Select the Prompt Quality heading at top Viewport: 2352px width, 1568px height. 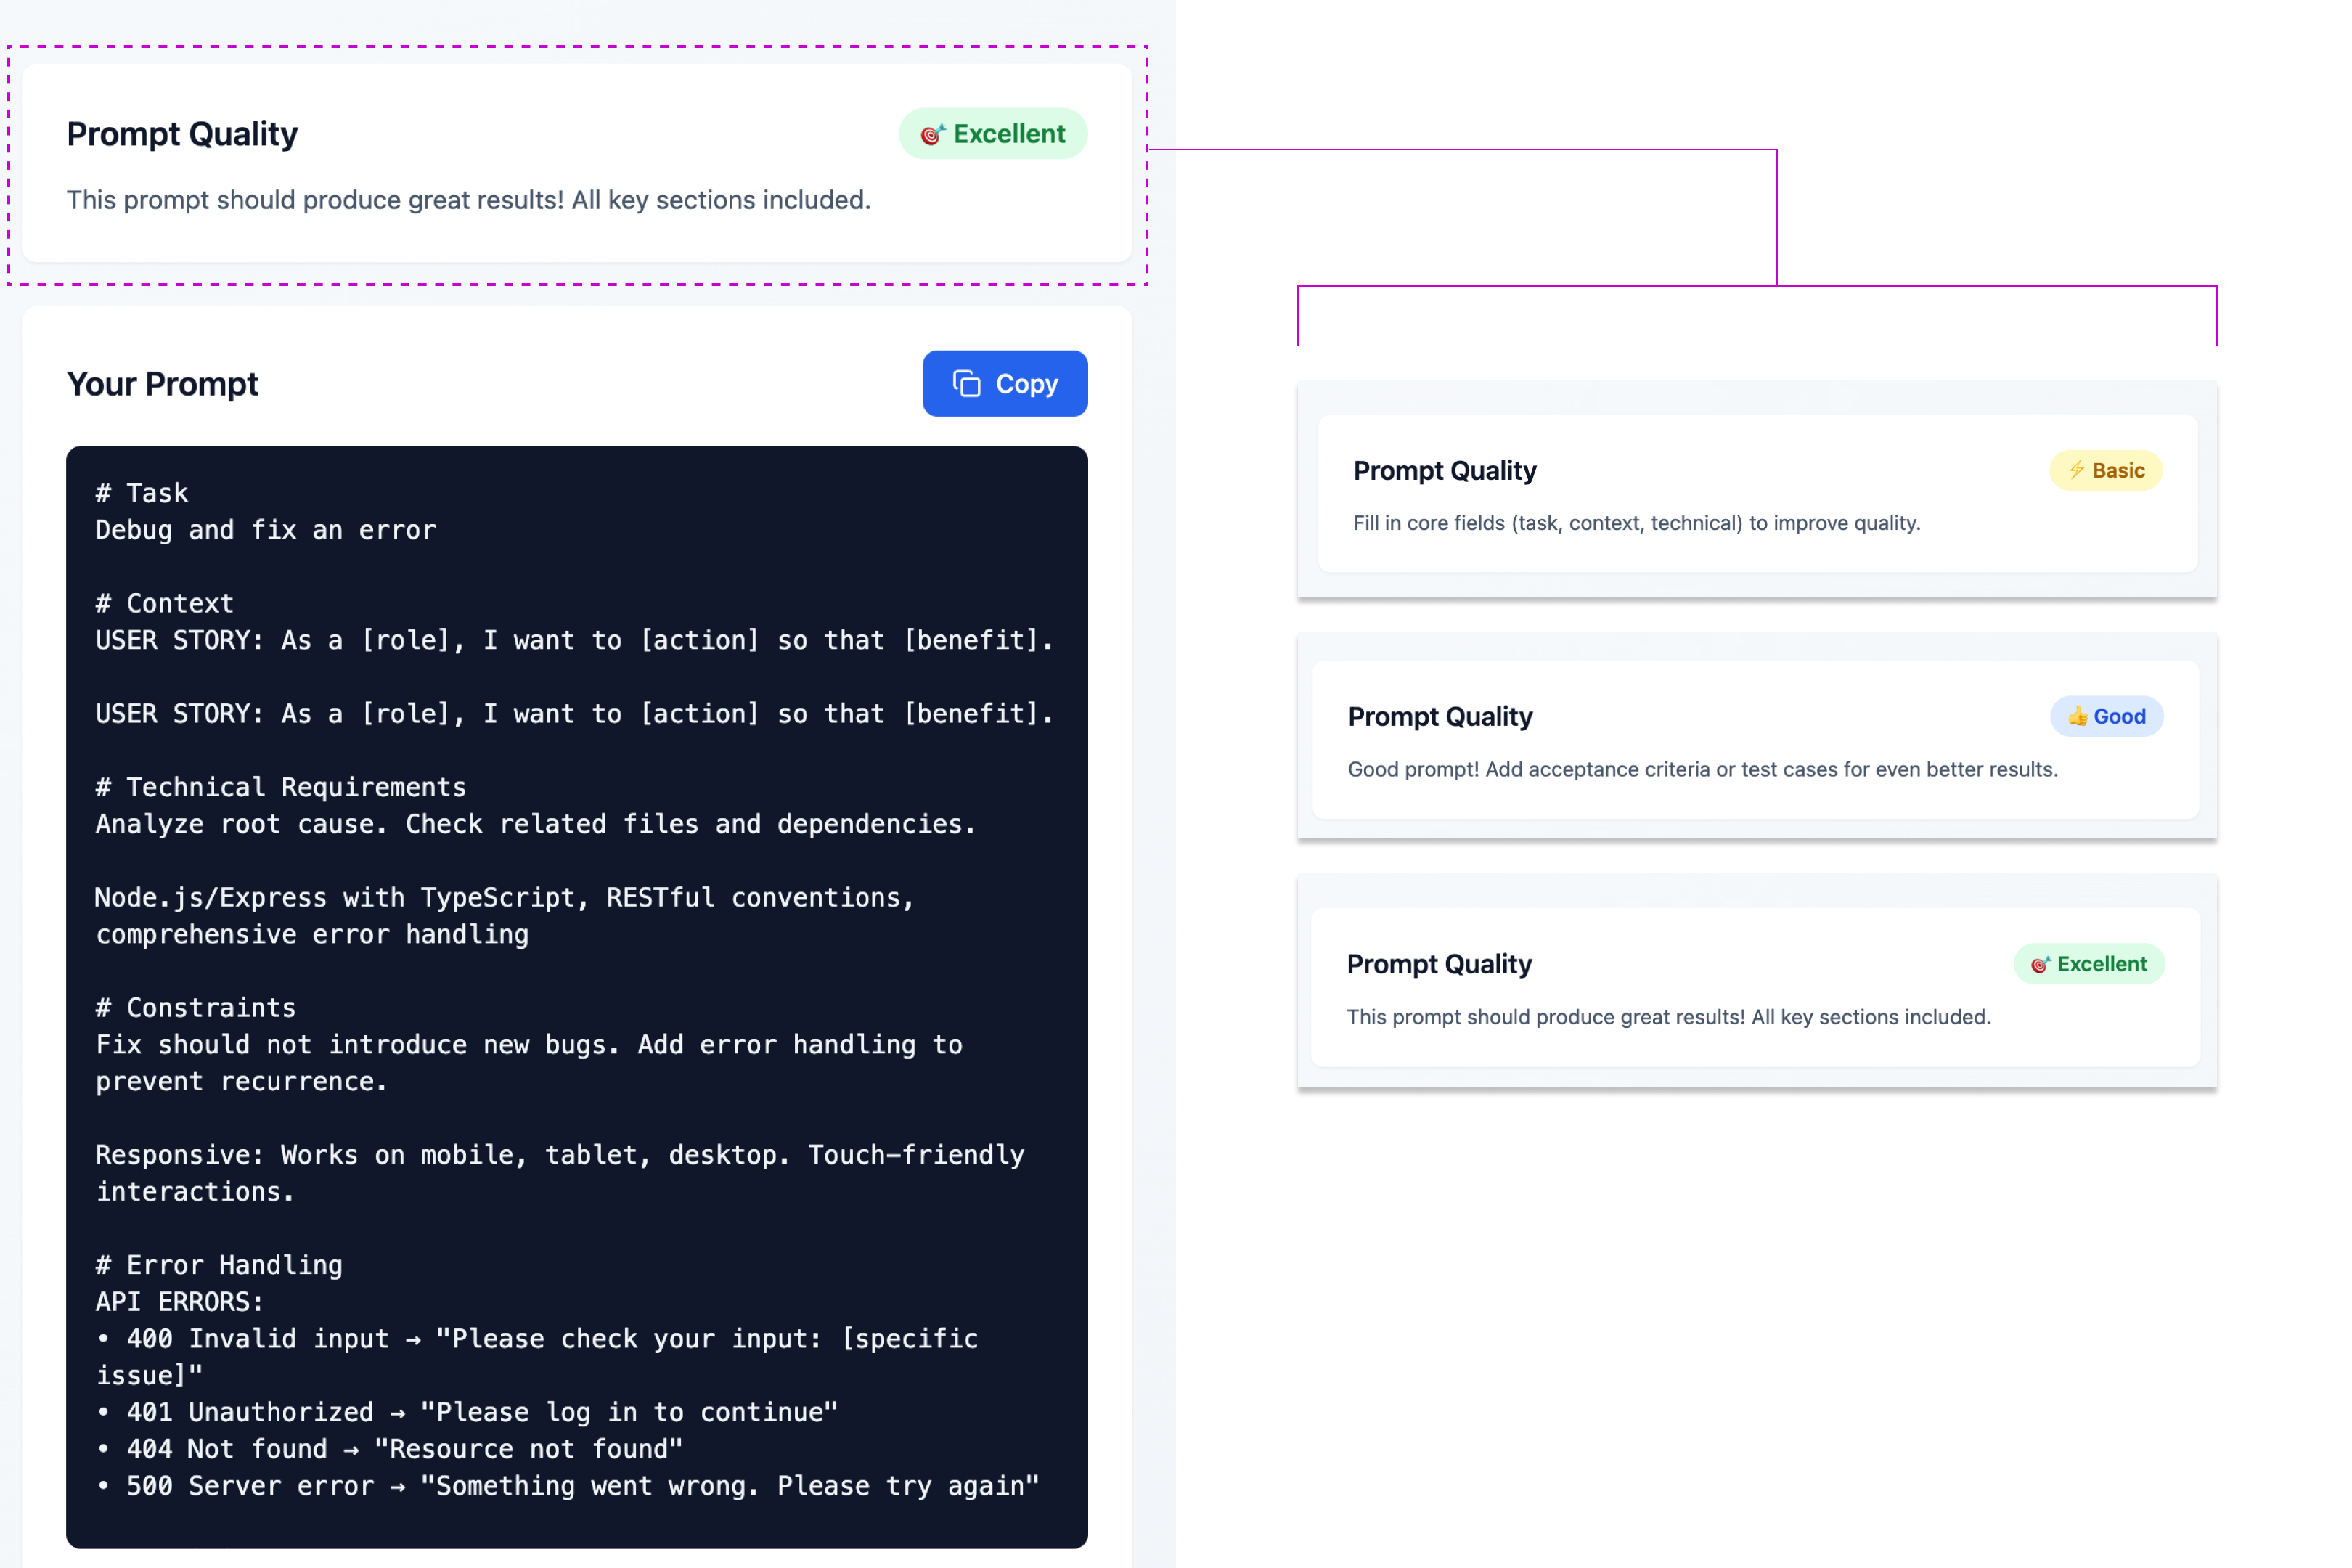[182, 133]
